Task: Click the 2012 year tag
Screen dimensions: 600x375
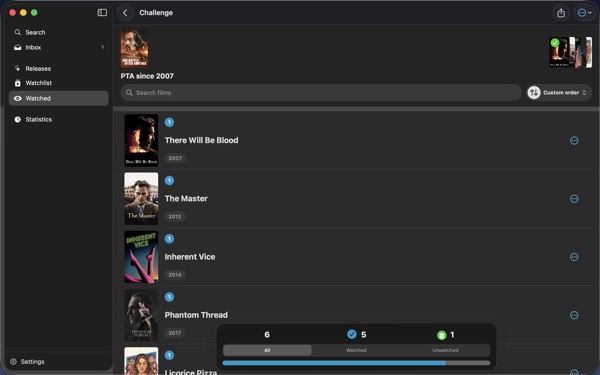Action: point(175,216)
